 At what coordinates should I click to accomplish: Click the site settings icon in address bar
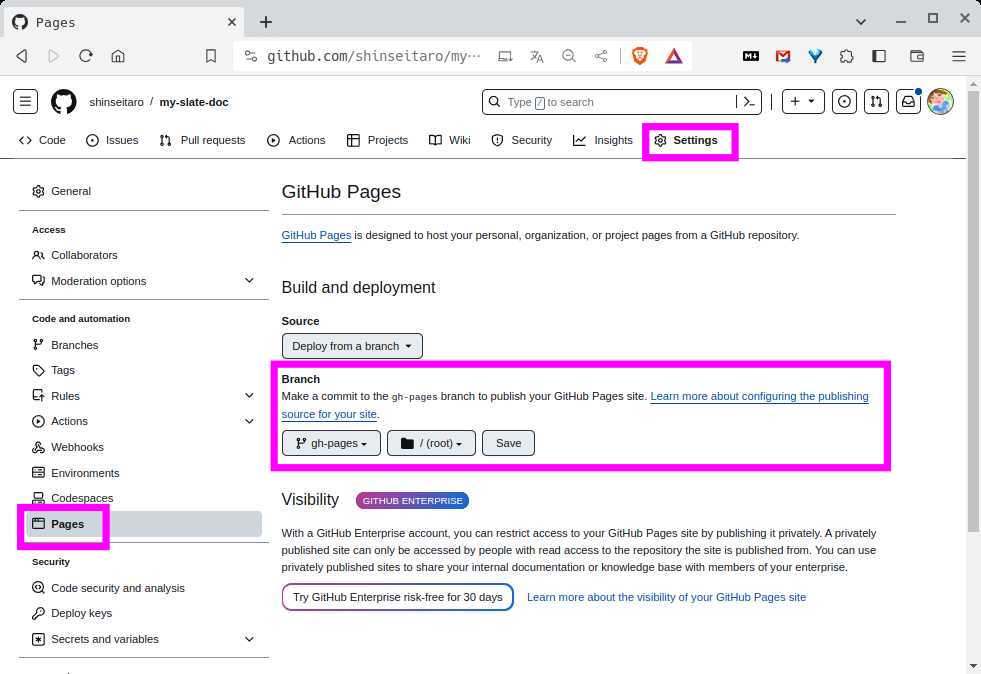[x=251, y=56]
